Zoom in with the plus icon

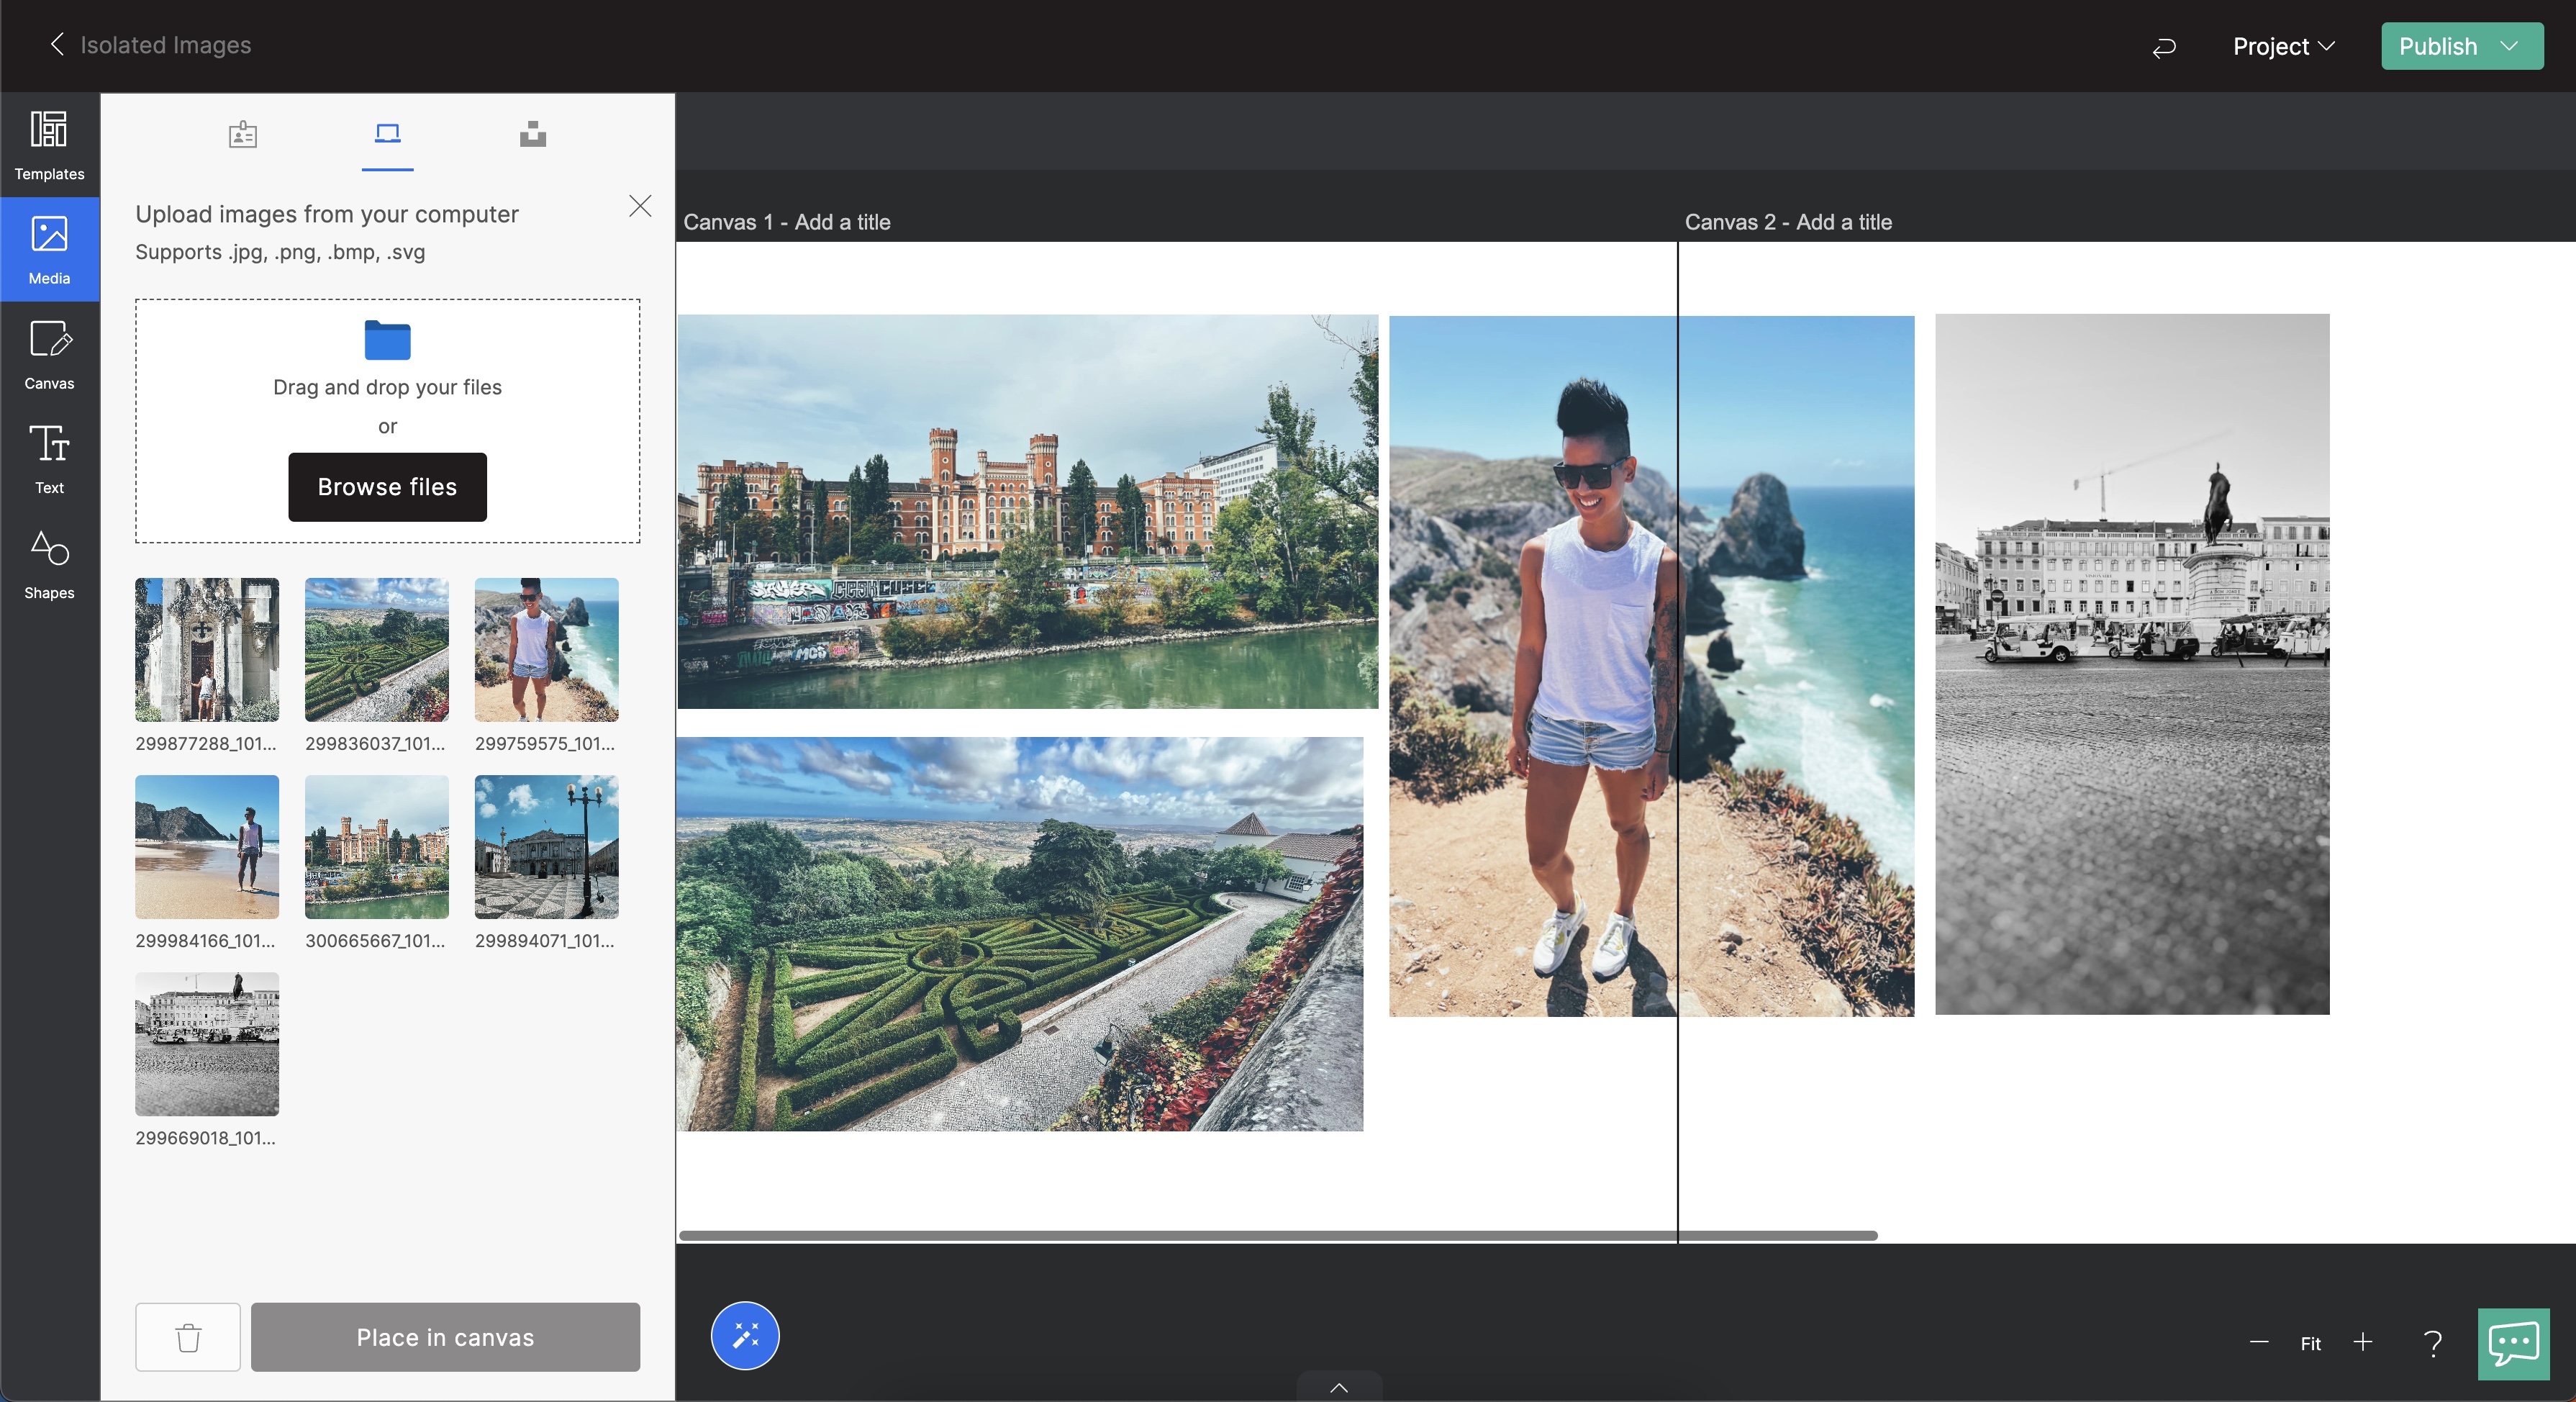2363,1342
